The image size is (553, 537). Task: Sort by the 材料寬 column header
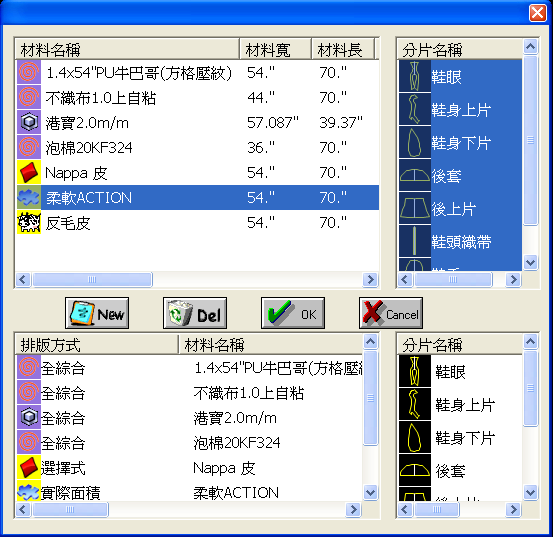(275, 49)
